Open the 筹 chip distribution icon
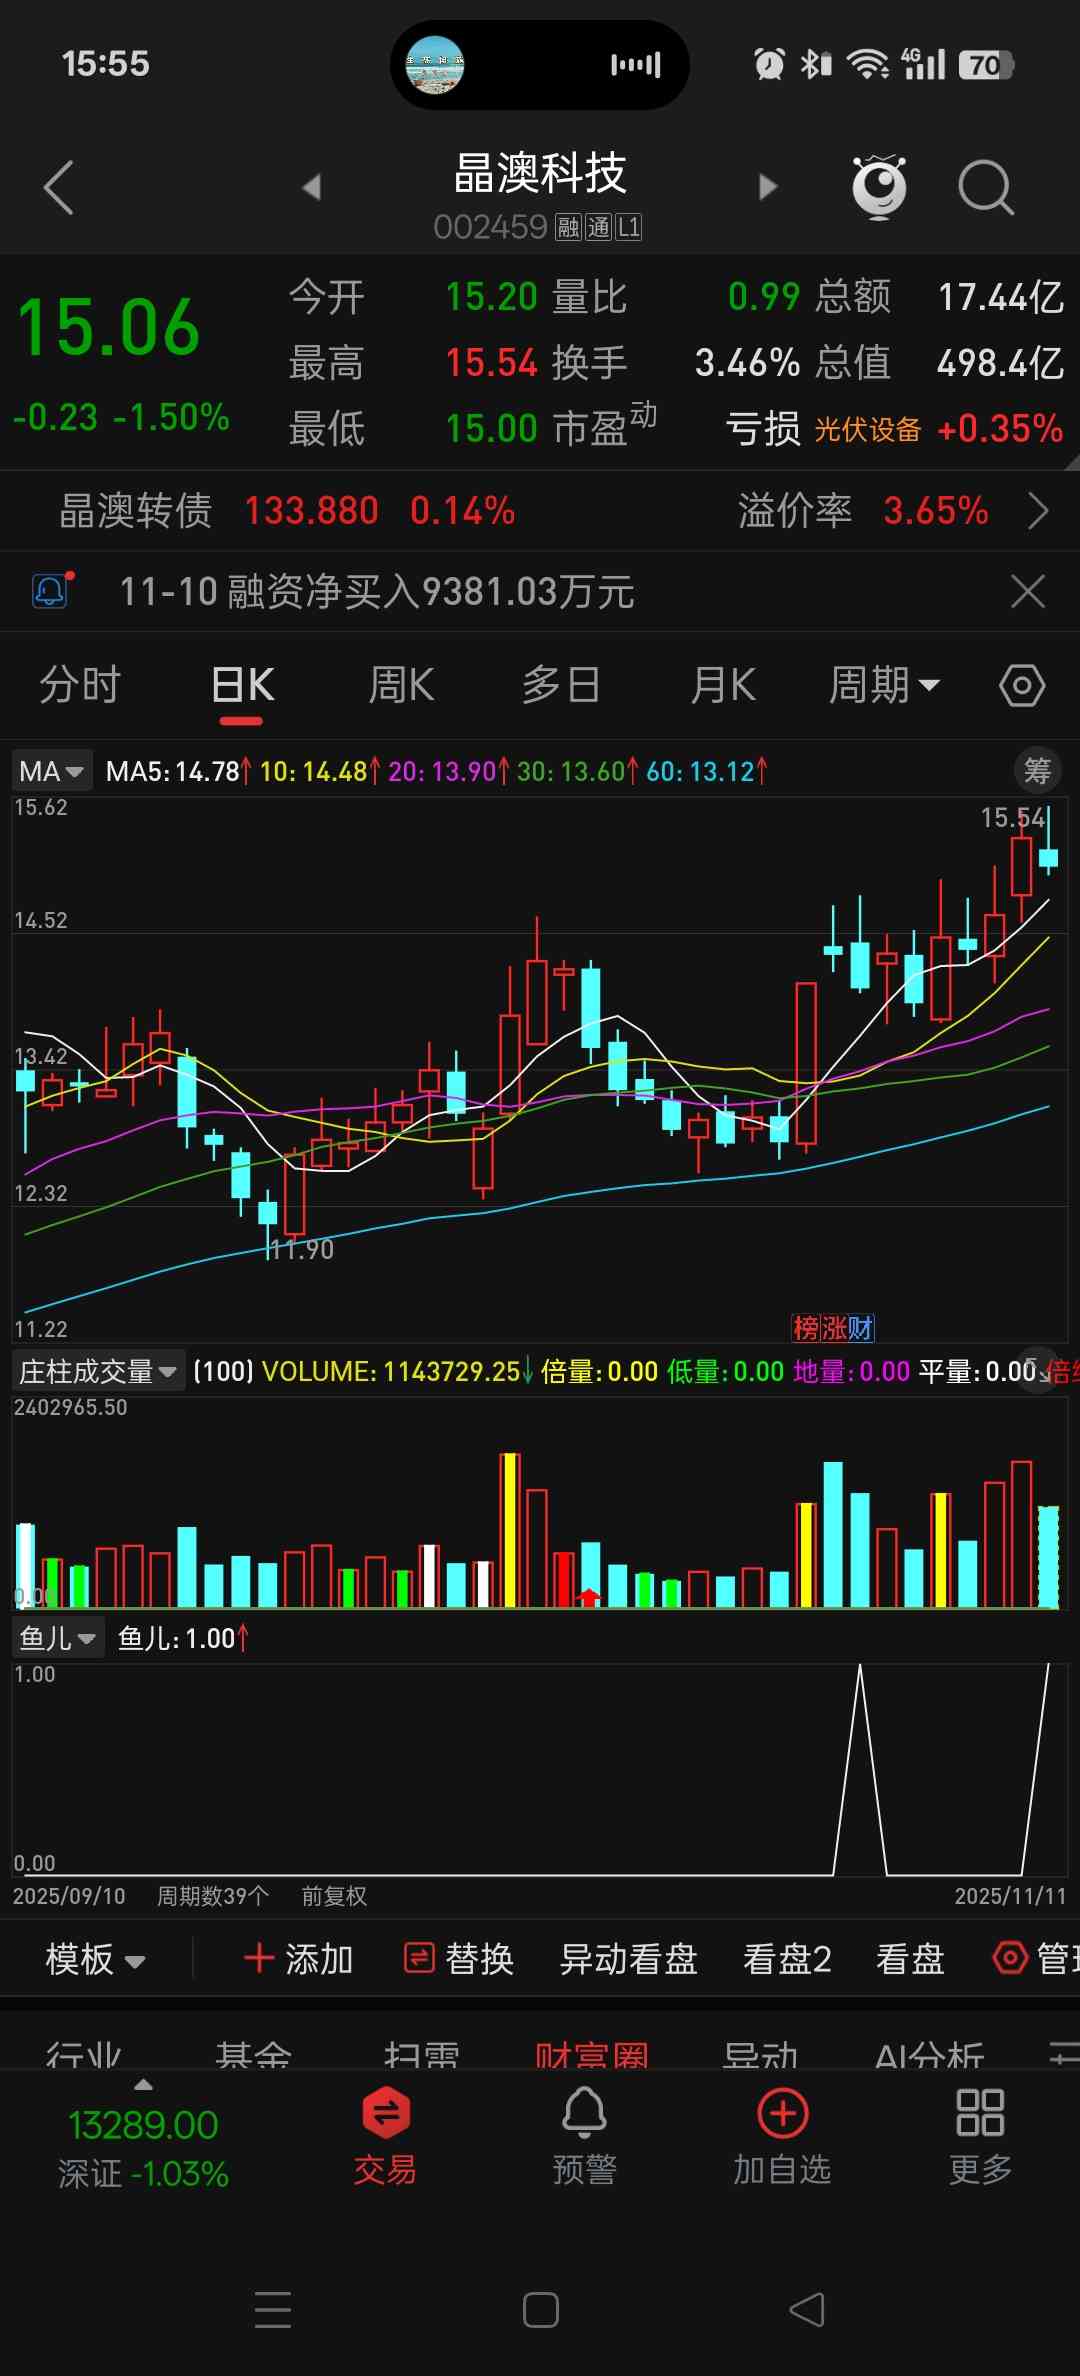This screenshot has width=1080, height=2376. pos(1037,770)
